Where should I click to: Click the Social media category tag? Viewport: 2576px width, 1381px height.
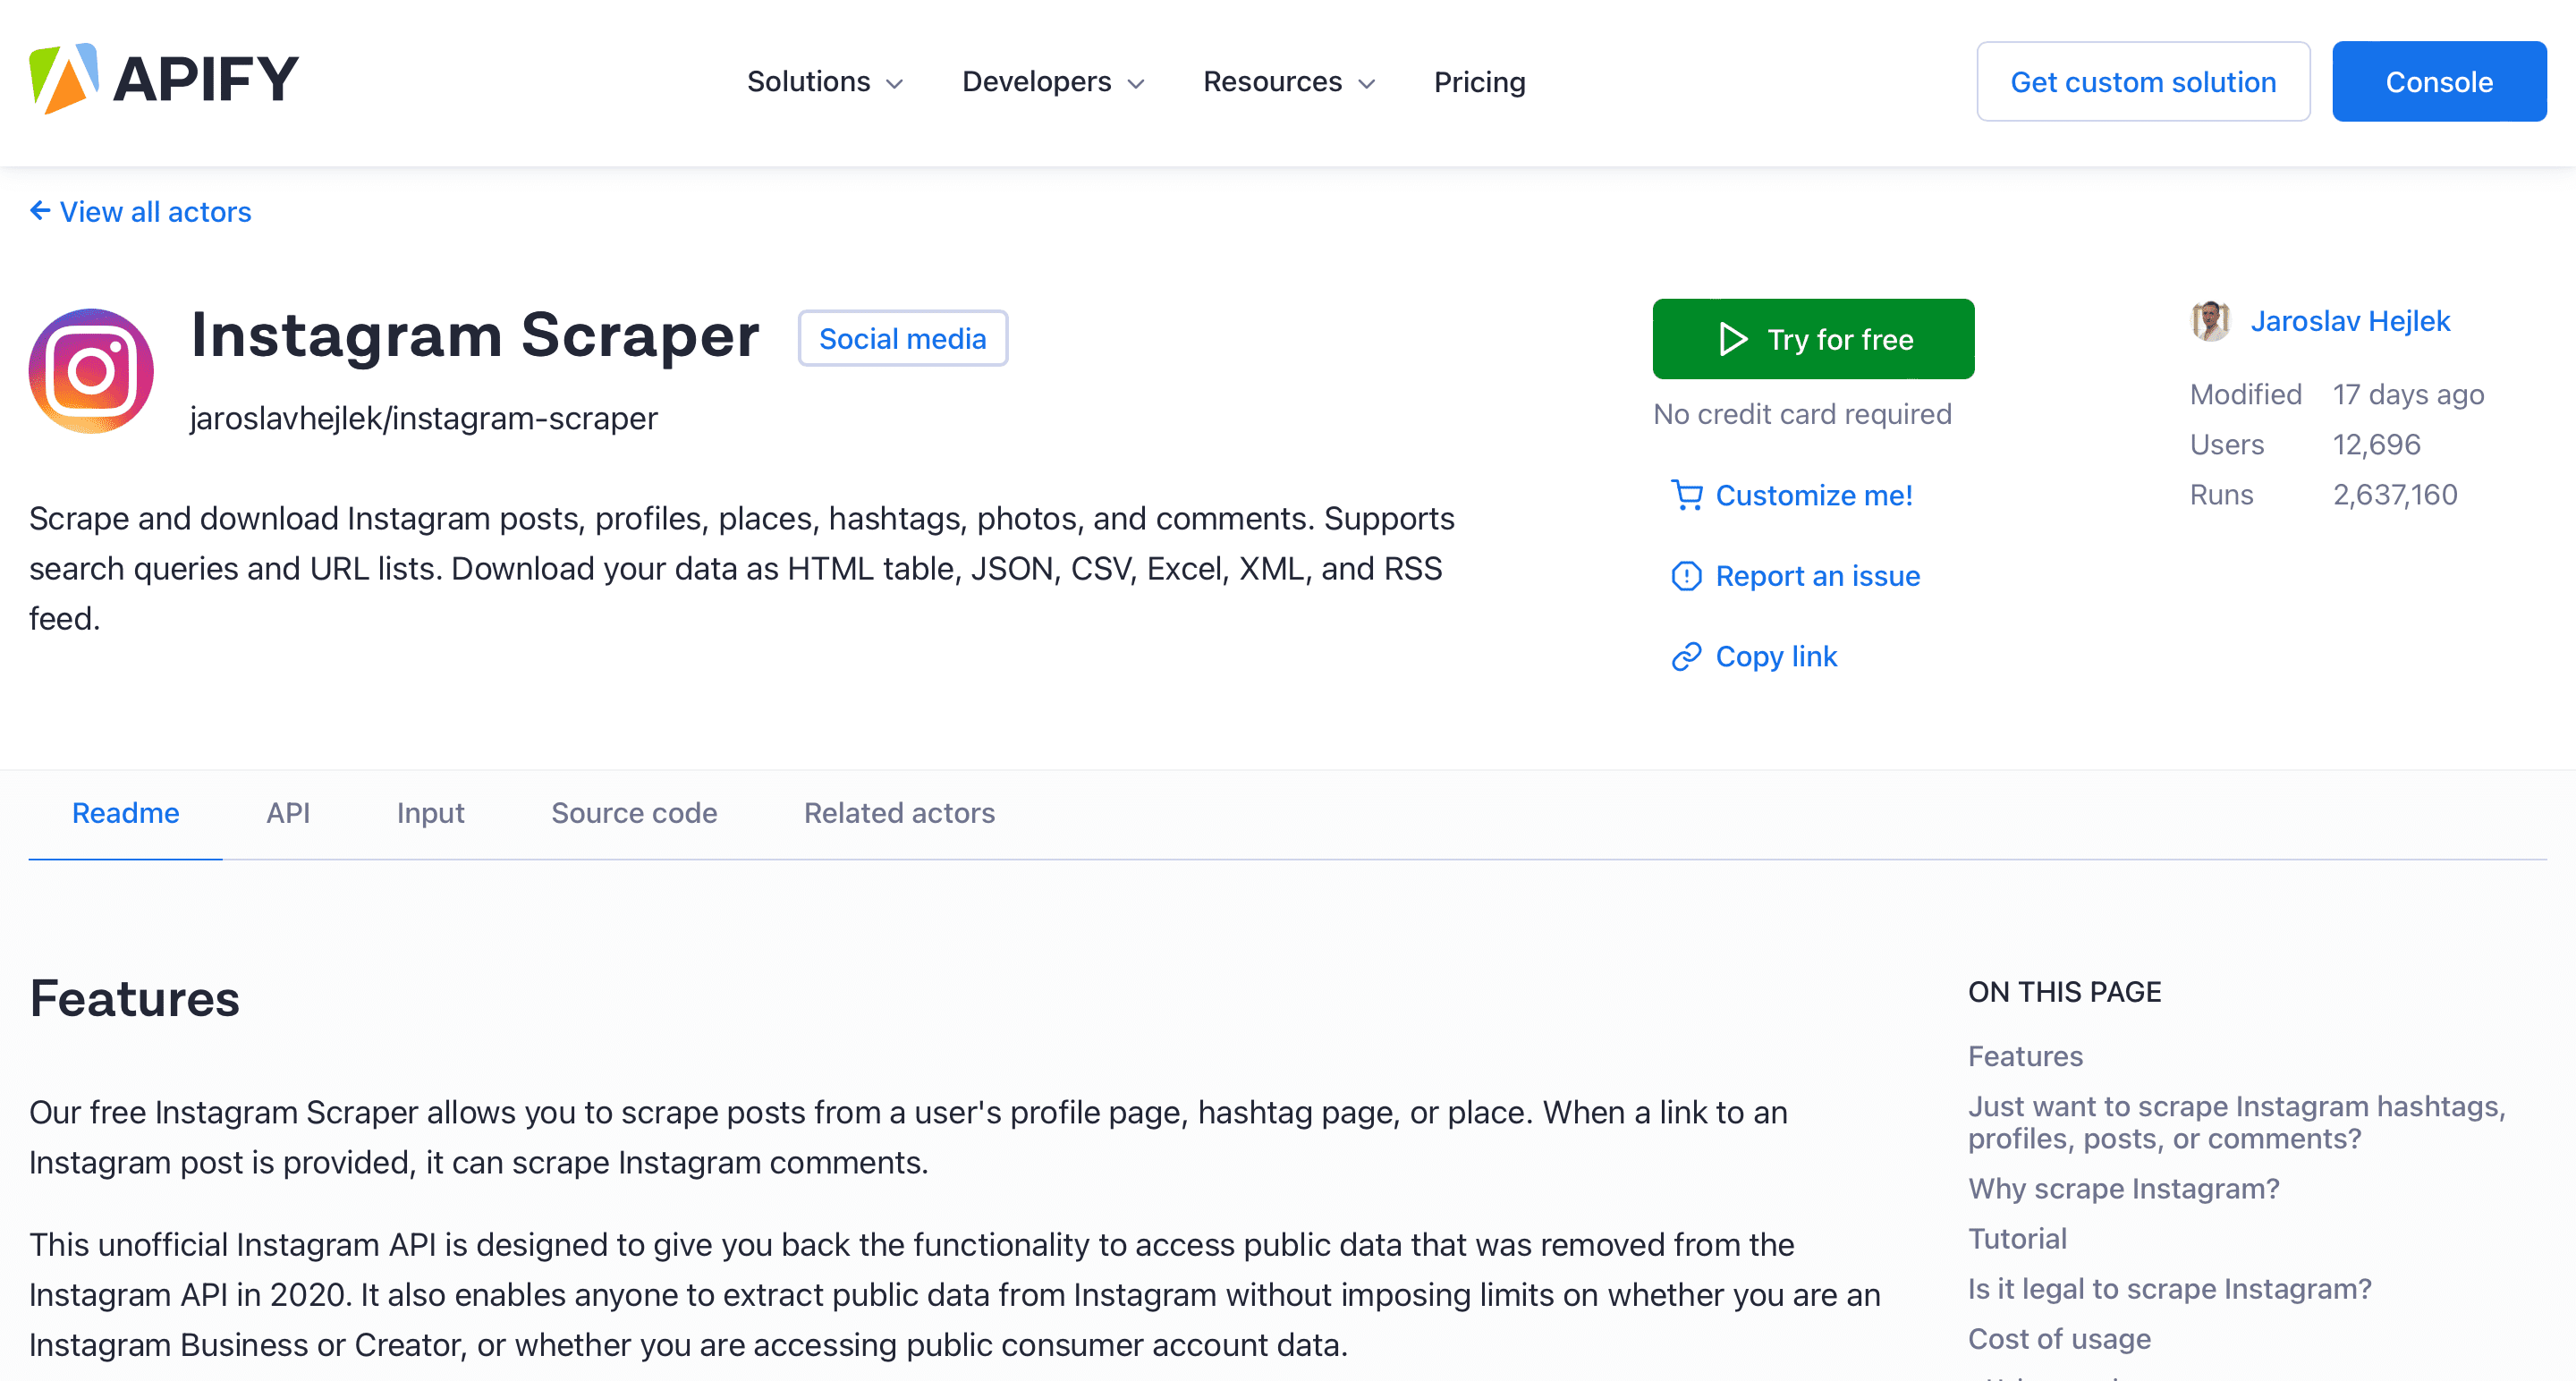[903, 339]
